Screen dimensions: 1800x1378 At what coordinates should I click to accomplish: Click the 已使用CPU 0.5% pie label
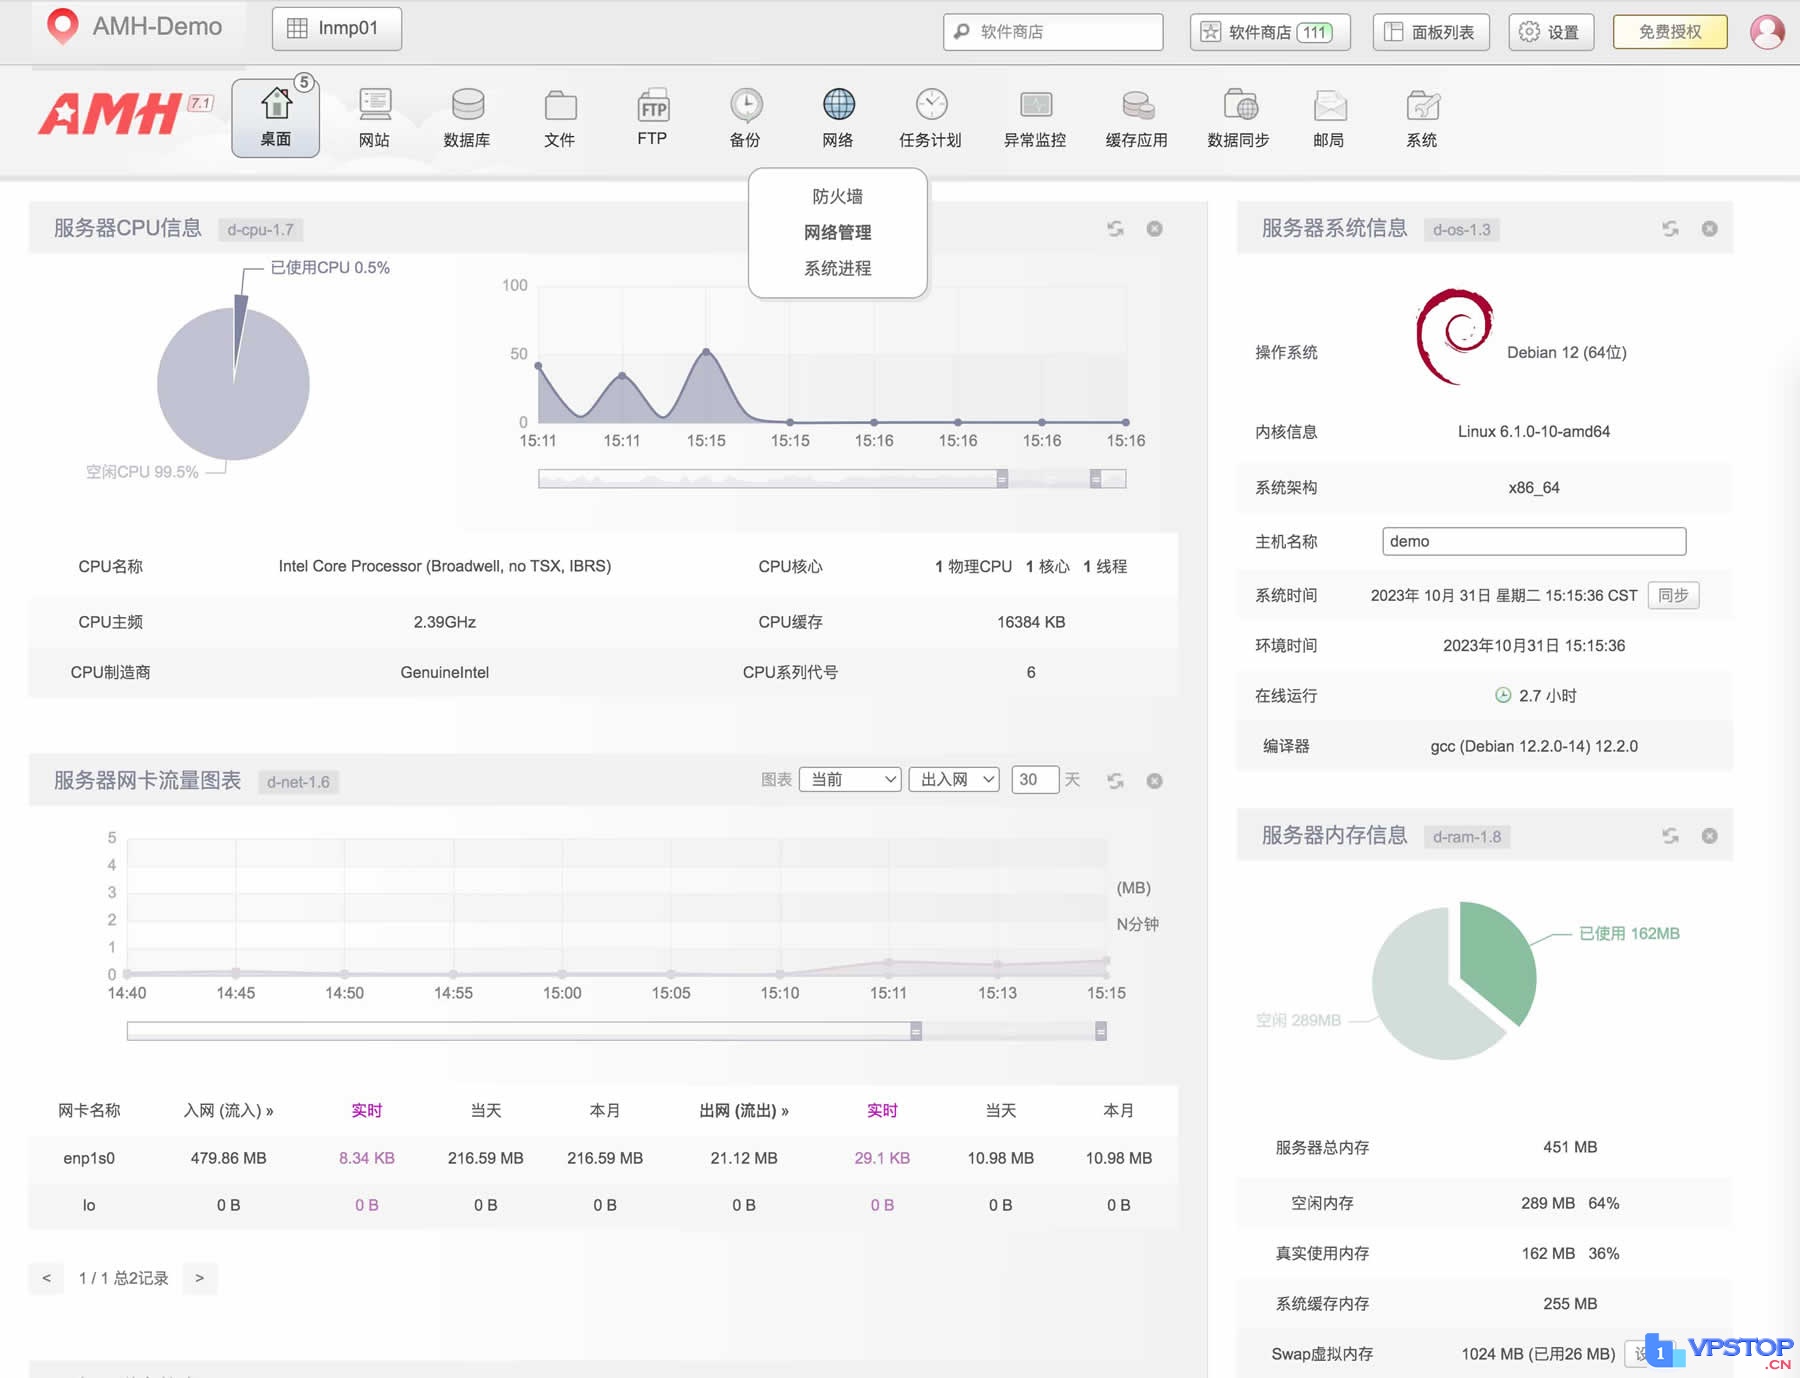coord(330,268)
